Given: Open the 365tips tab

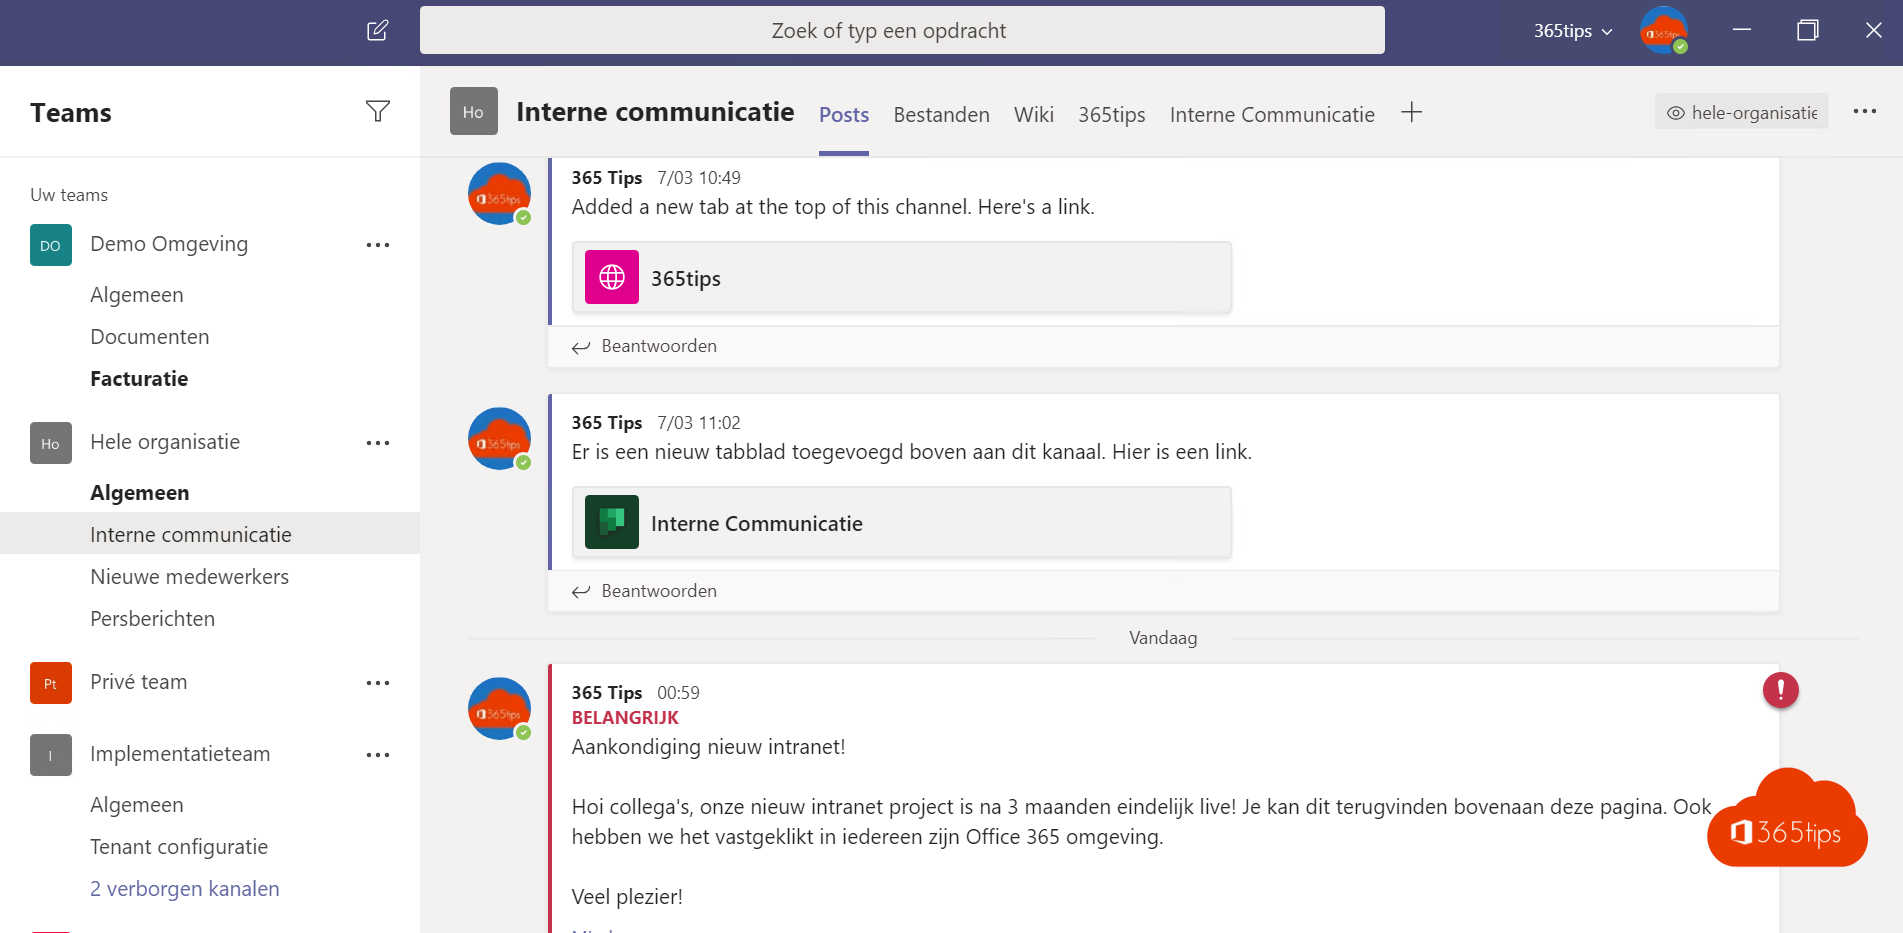Looking at the screenshot, I should click(1112, 115).
